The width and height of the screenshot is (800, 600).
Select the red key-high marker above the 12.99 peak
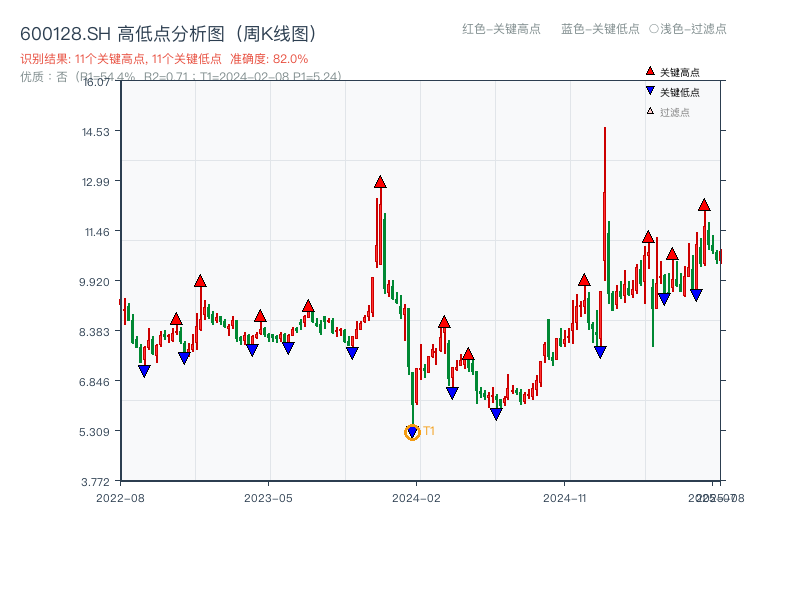click(x=380, y=182)
